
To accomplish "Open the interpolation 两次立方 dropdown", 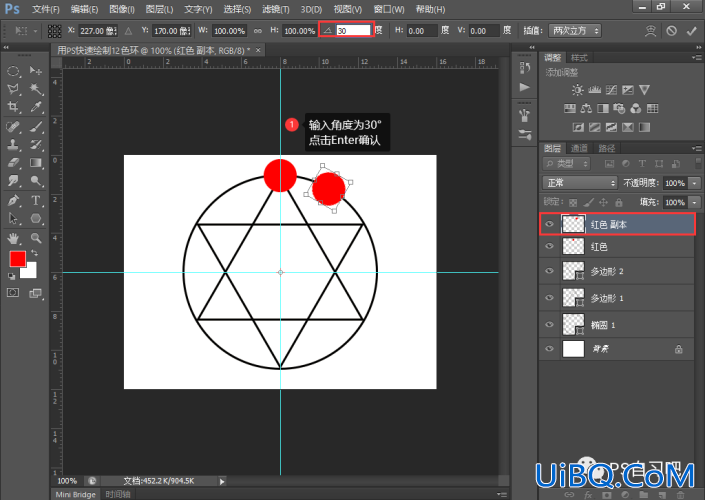I will (575, 31).
